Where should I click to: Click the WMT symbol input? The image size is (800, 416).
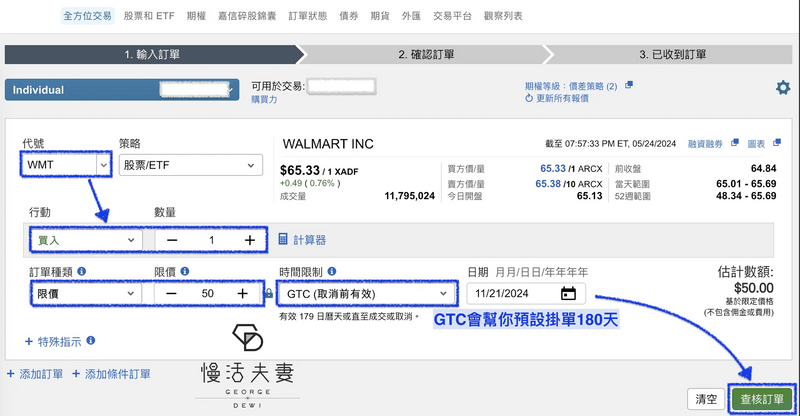59,165
